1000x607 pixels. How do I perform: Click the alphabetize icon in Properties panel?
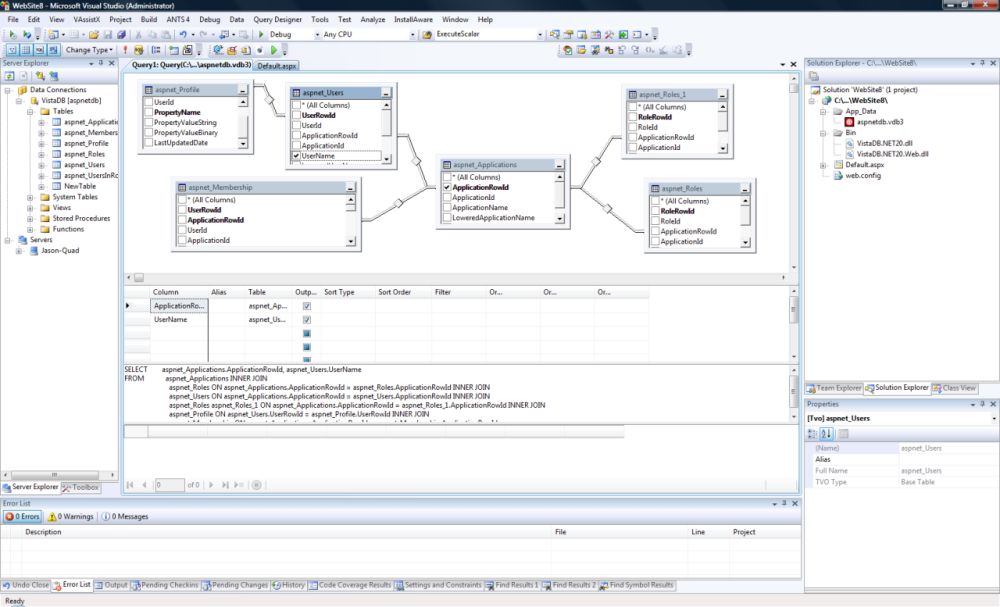pos(824,433)
